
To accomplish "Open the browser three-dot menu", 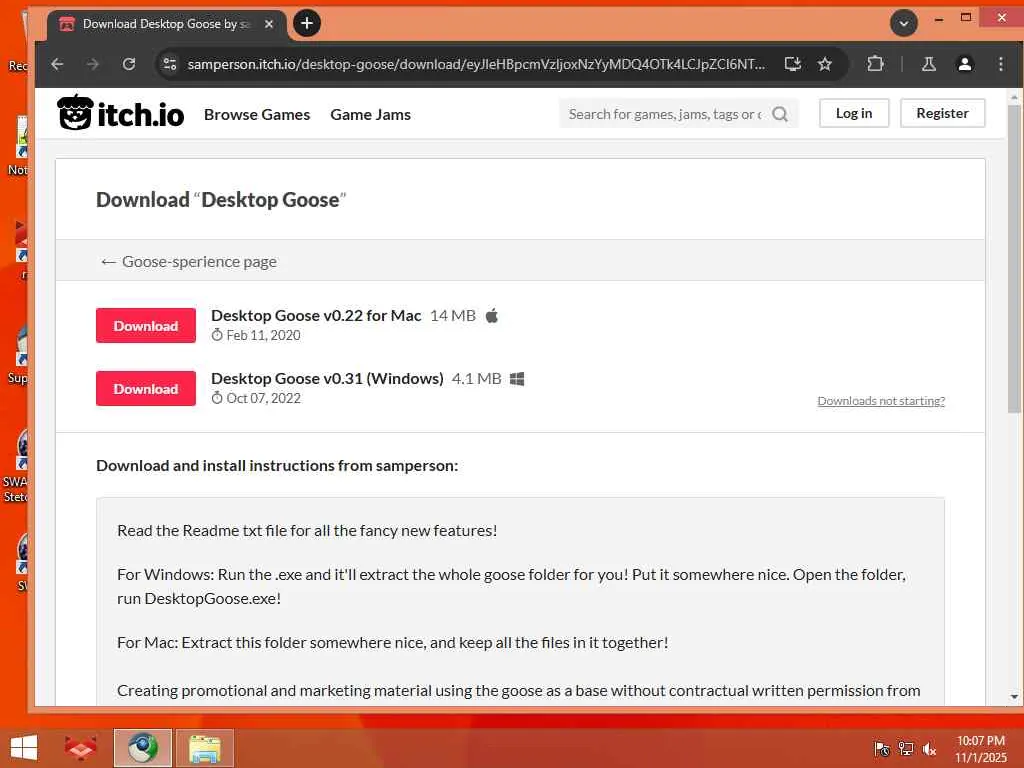I will pos(1000,64).
